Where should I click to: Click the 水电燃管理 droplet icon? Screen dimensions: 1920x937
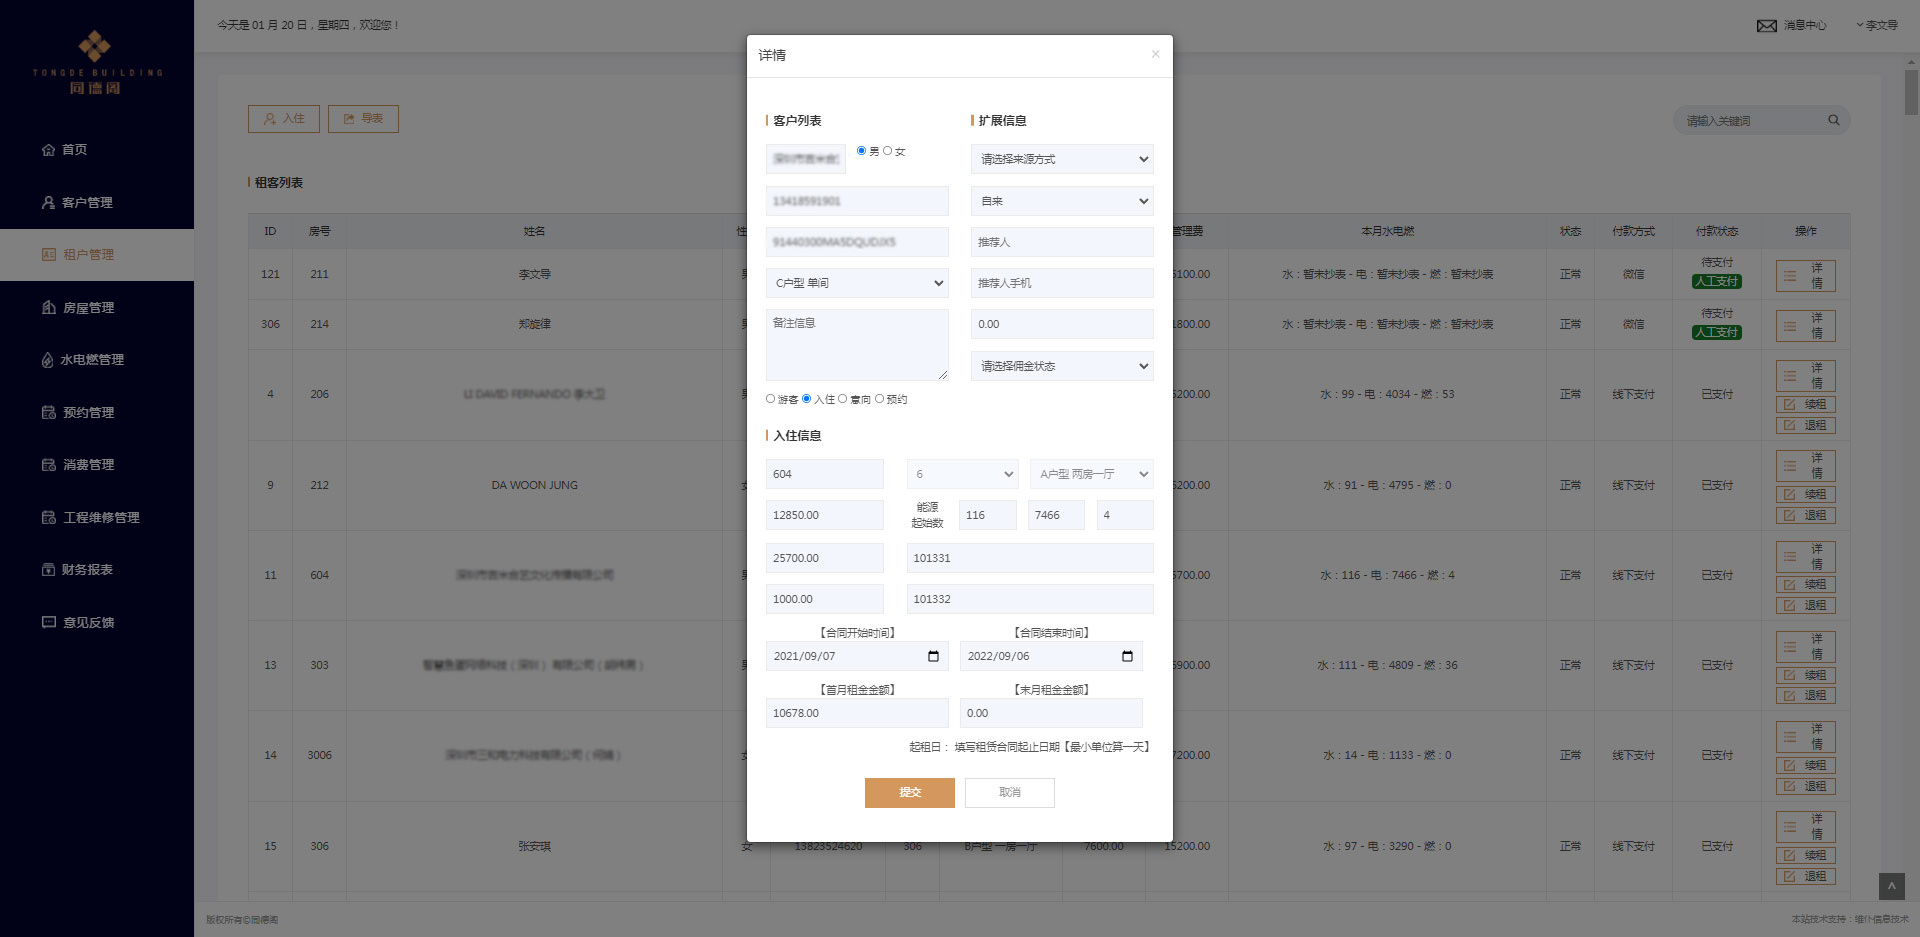coord(47,360)
